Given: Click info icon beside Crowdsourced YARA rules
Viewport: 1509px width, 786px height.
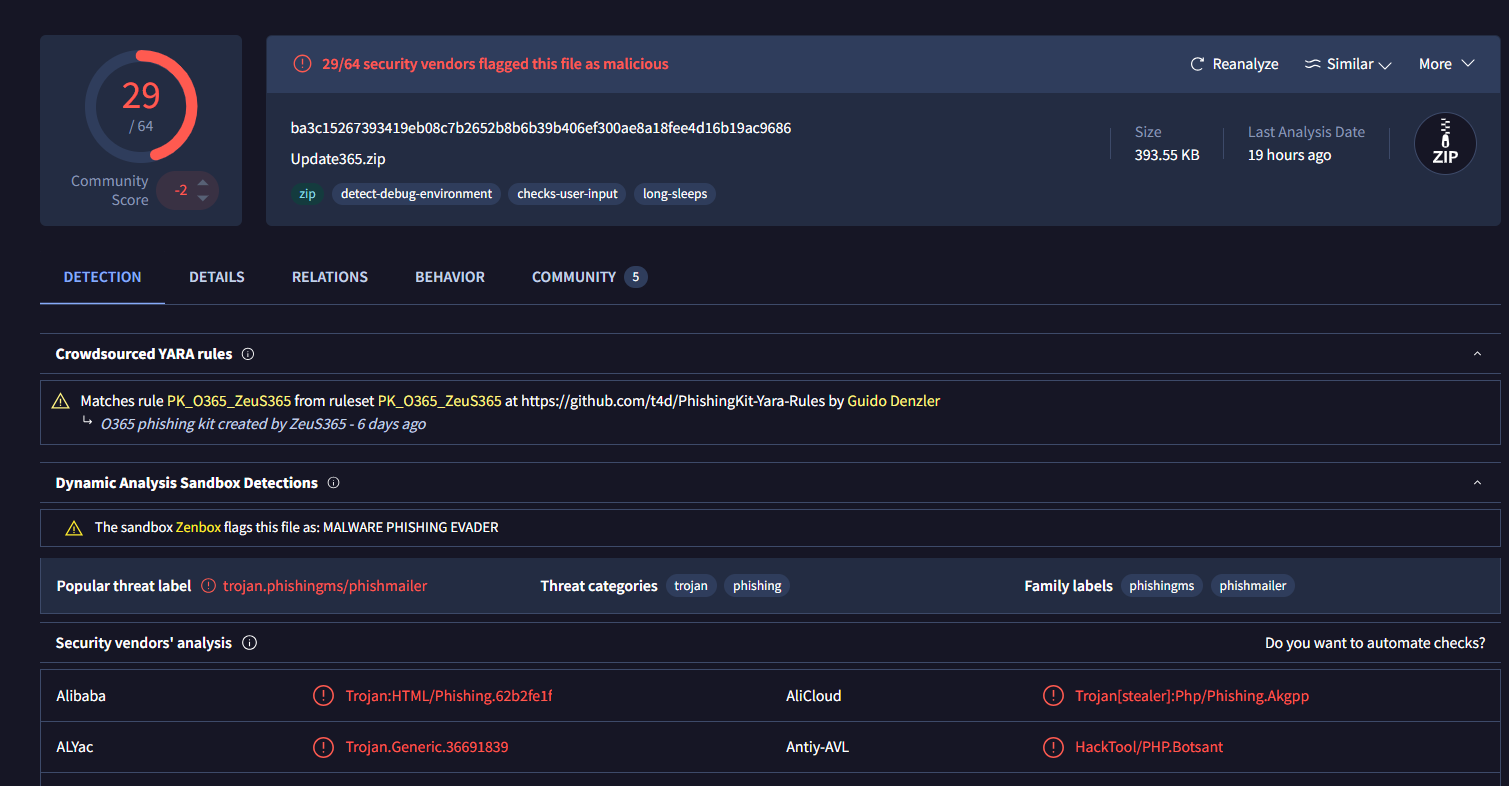Looking at the screenshot, I should click(x=248, y=354).
